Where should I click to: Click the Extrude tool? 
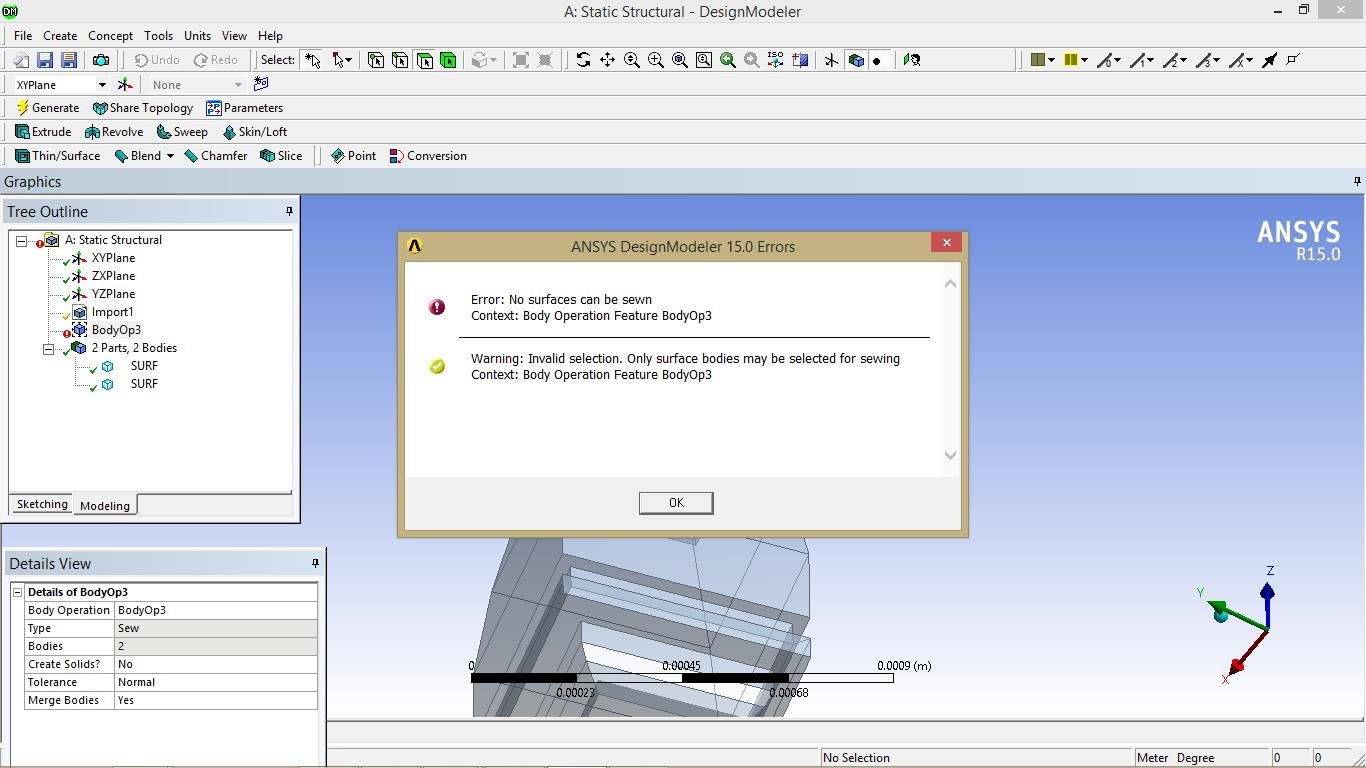tap(43, 132)
